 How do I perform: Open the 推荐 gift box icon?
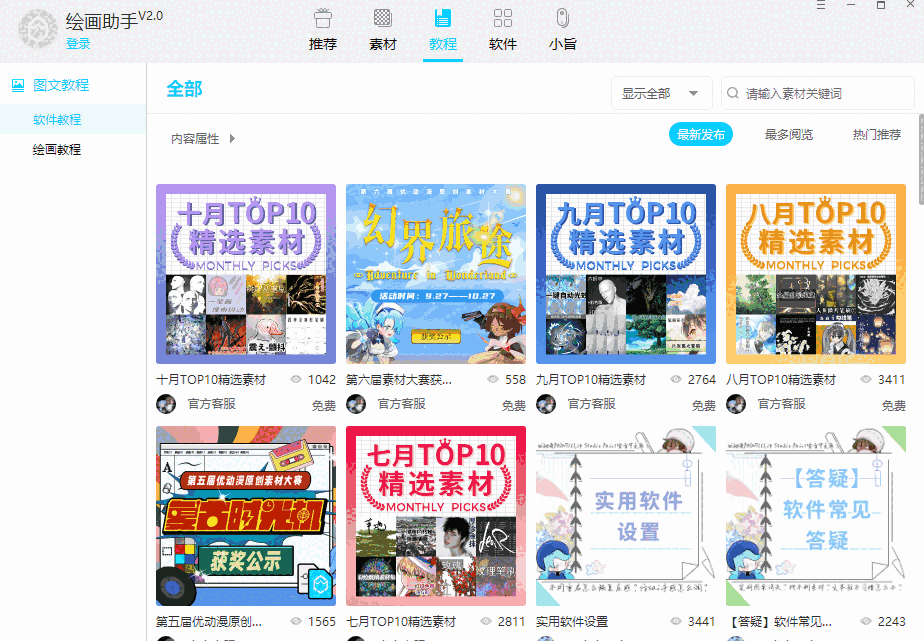click(322, 18)
